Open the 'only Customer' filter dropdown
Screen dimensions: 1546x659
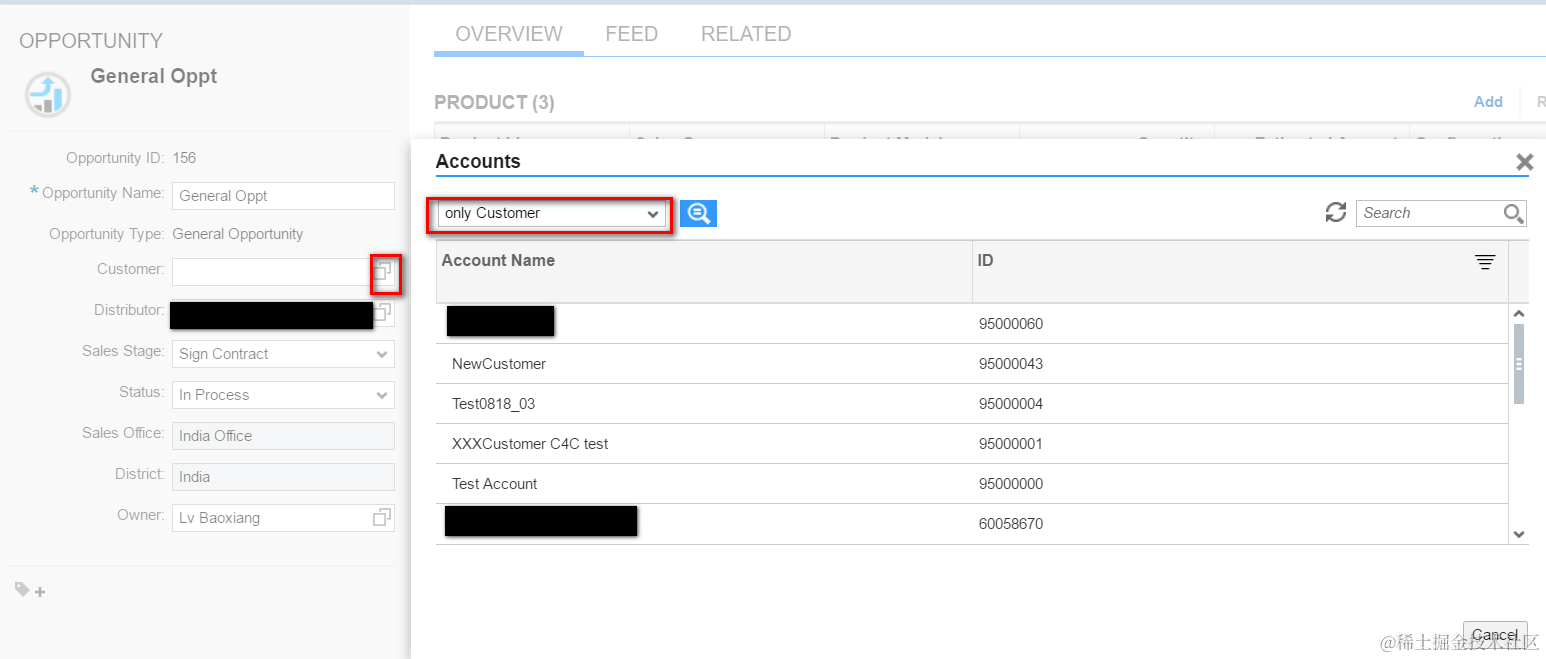point(552,214)
